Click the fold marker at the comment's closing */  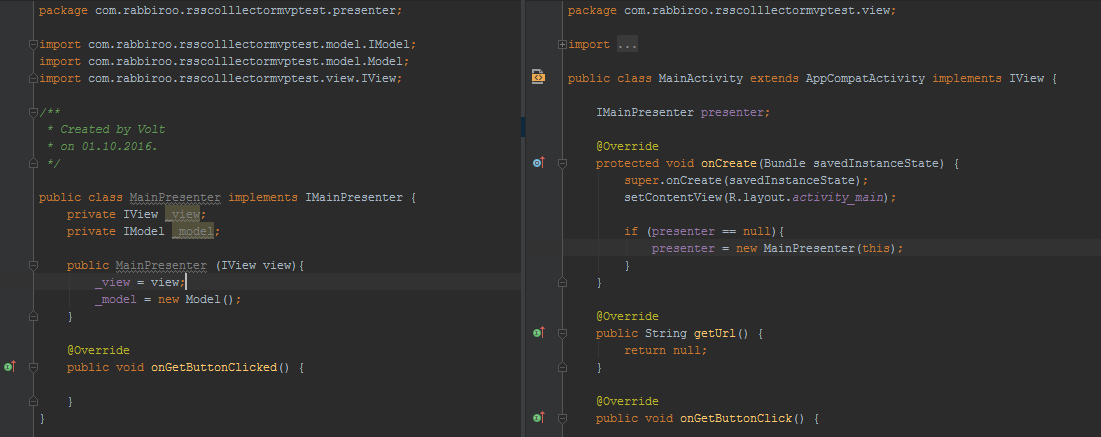click(x=33, y=163)
